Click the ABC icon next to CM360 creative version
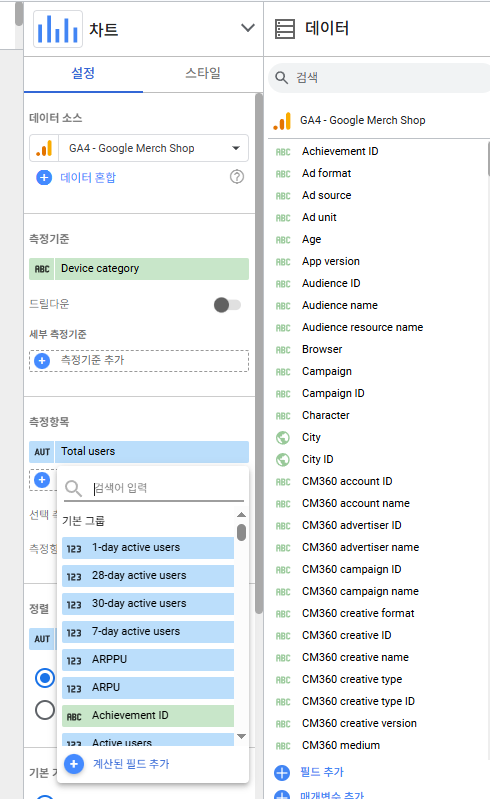Screen dimensions: 490x799 tap(283, 724)
